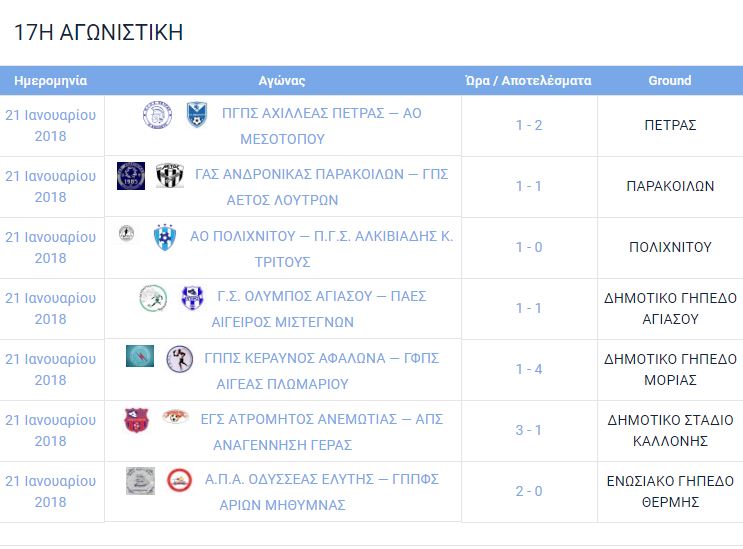
Task: Click the ΓΦΠΣ Αιγέας Πλωμαρίου round crest
Action: (180, 359)
